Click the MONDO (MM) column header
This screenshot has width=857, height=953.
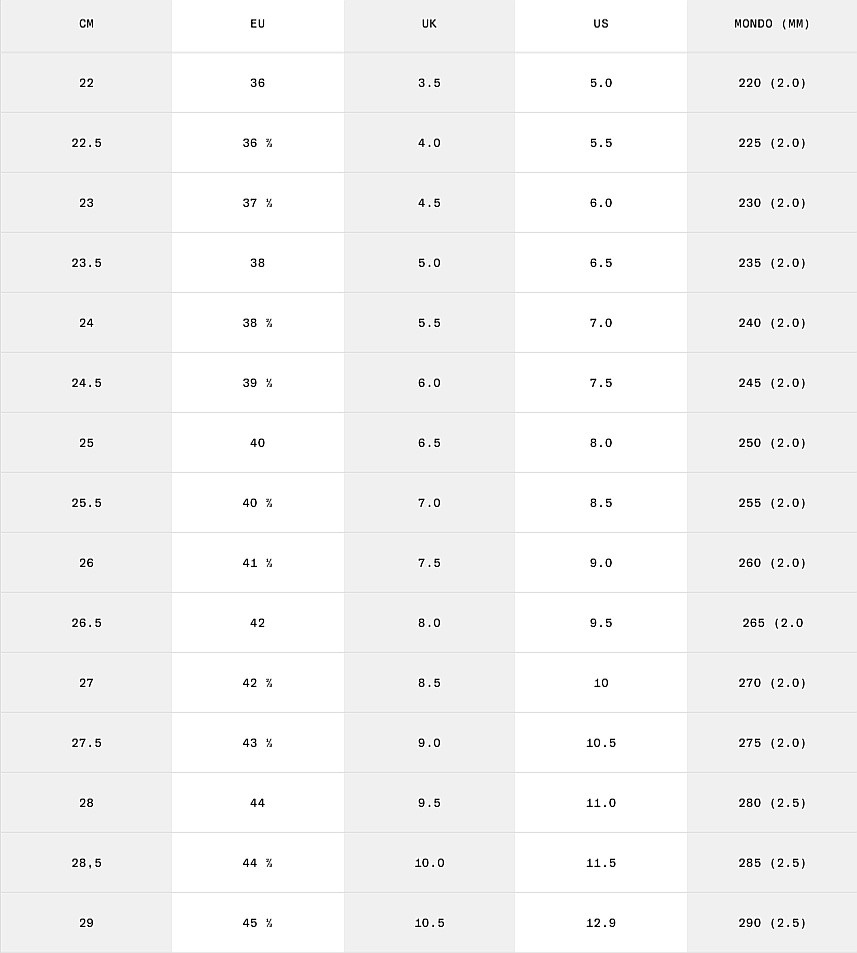click(772, 24)
